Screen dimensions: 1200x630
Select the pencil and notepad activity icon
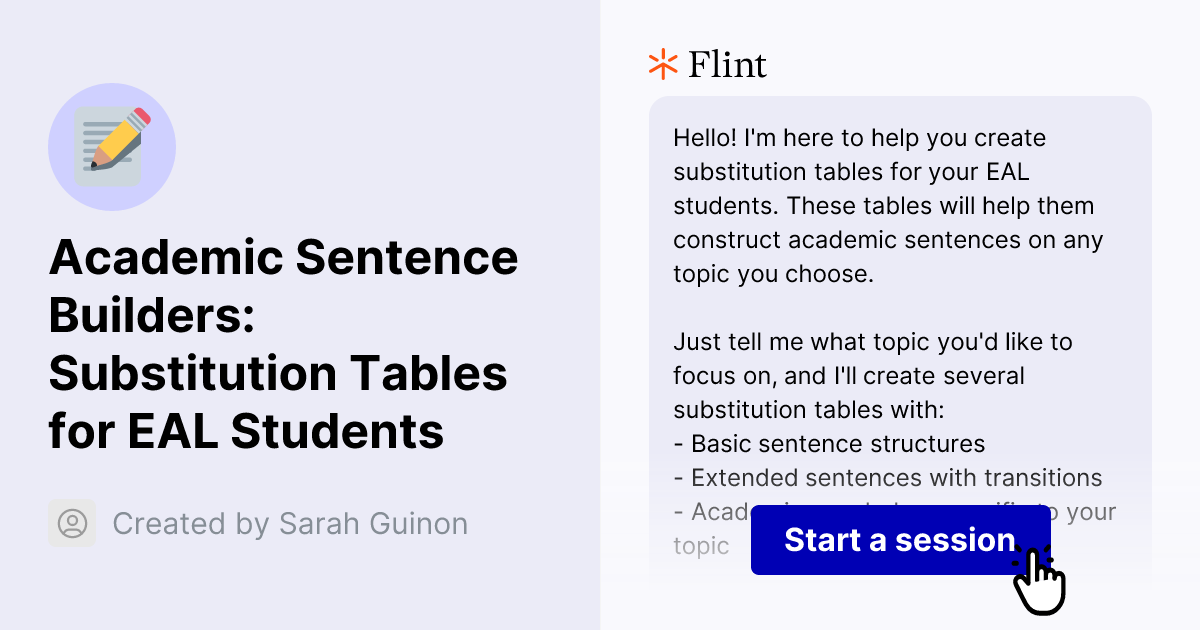(113, 147)
